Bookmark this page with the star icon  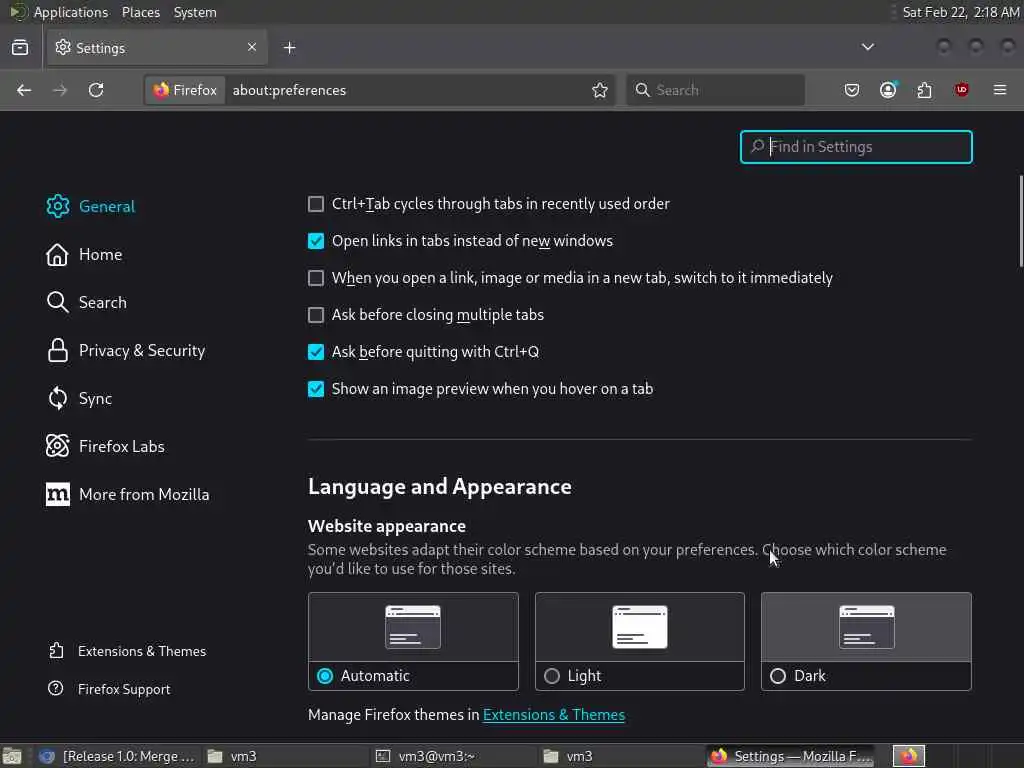coord(600,90)
